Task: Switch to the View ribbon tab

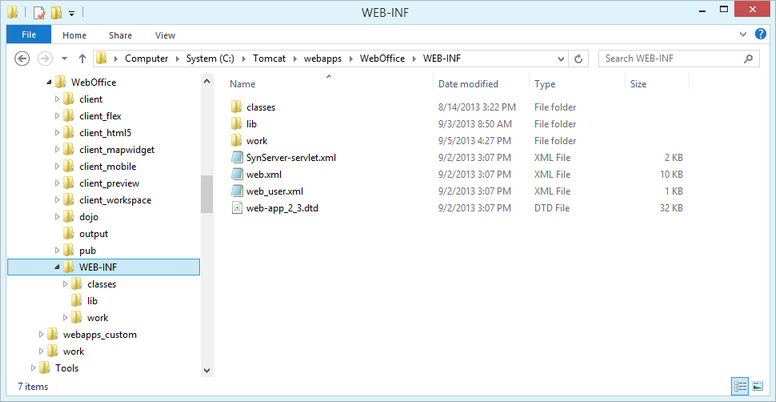Action: 165,35
